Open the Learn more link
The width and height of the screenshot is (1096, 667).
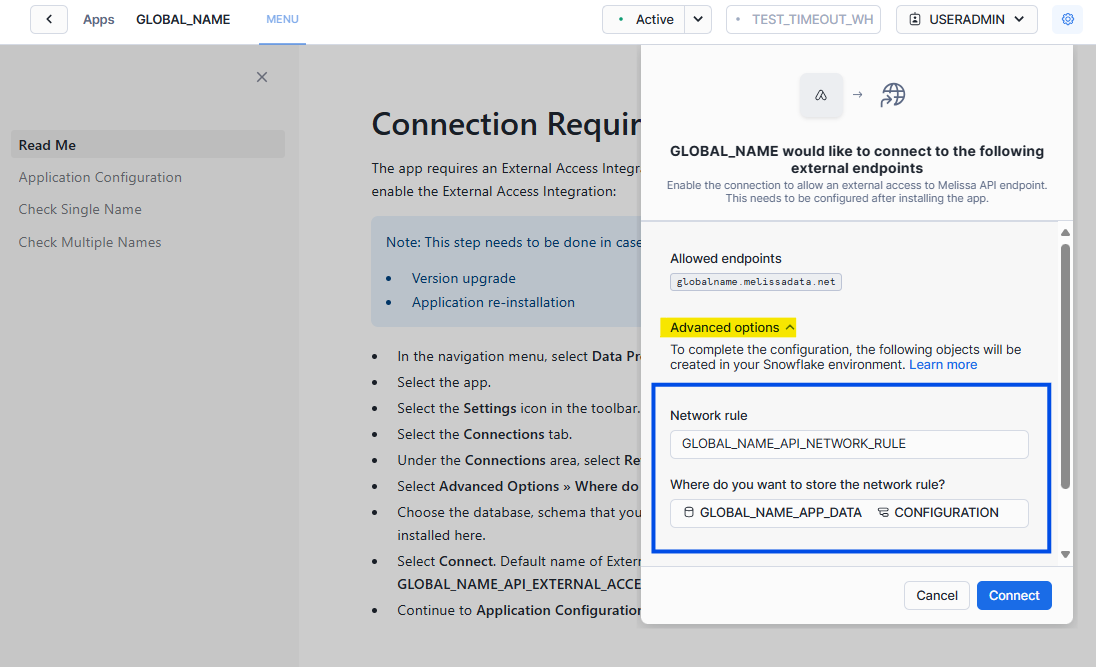(x=943, y=365)
